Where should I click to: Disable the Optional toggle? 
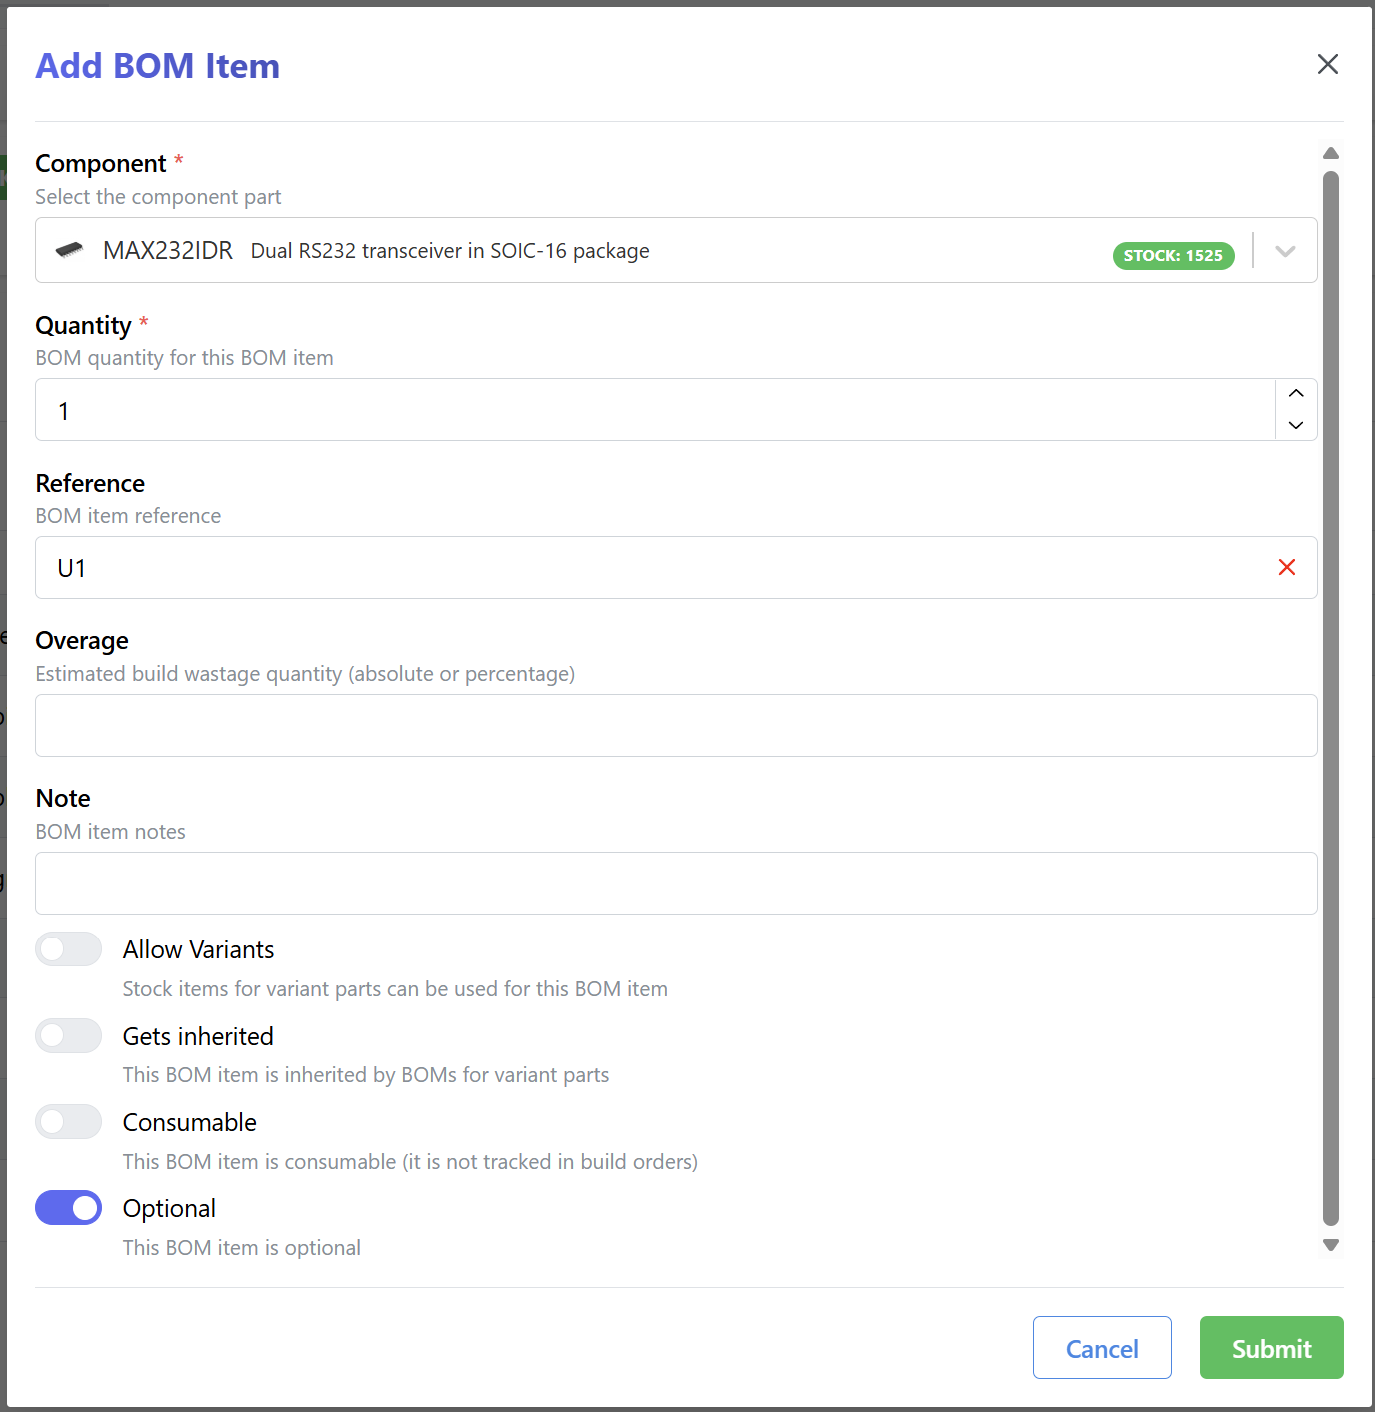click(x=68, y=1207)
